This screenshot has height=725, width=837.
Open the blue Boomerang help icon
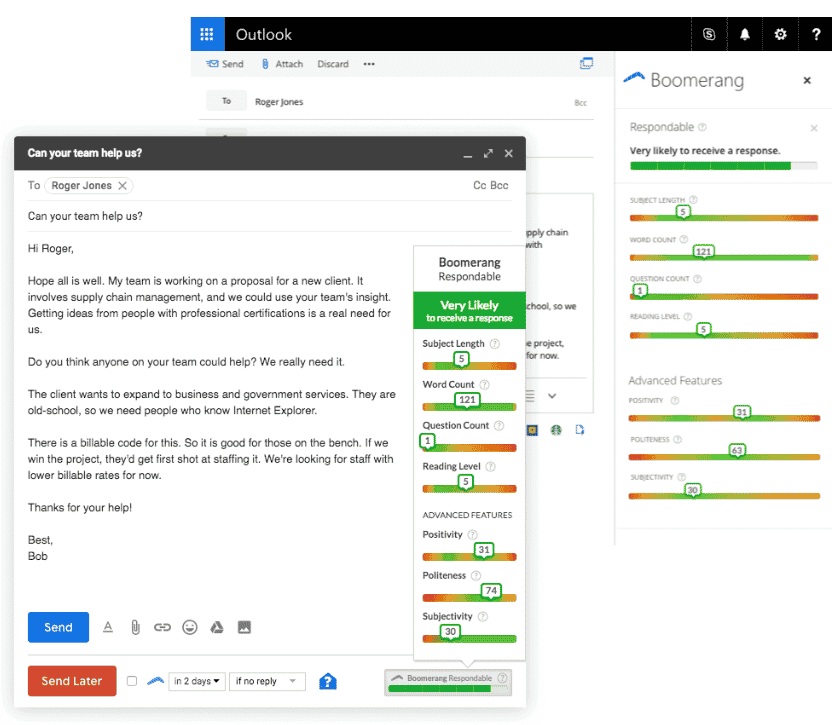[x=328, y=682]
